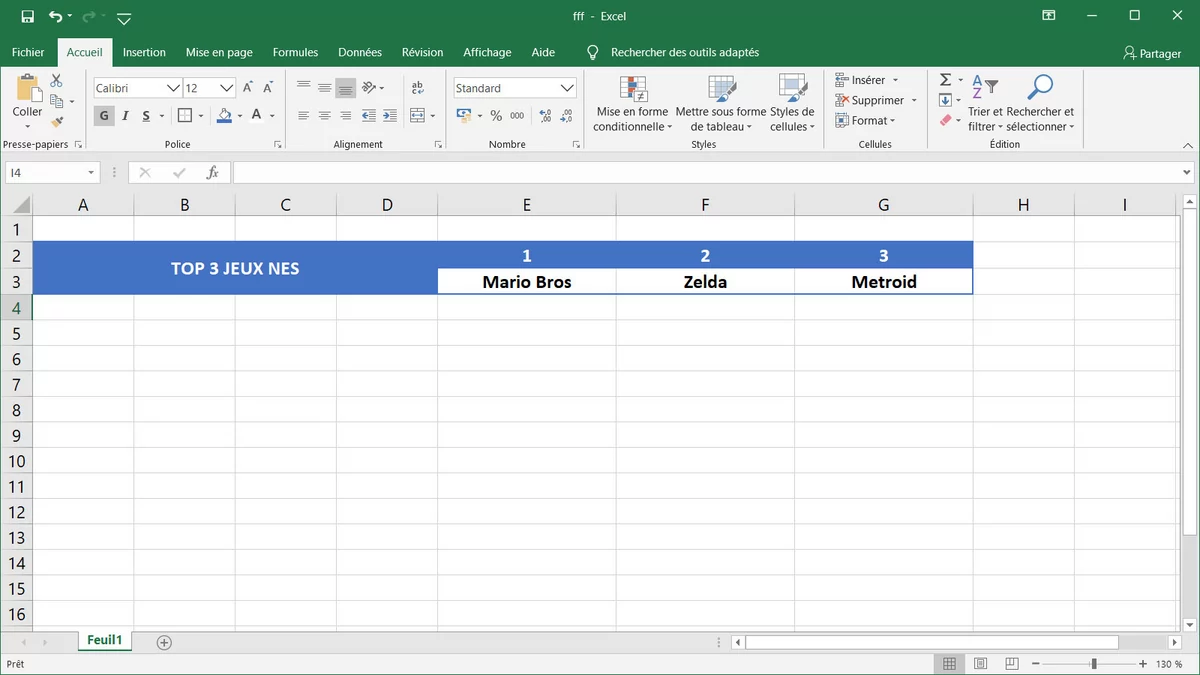Click the AutoSum sigma icon
The image size is (1200, 675).
945,80
